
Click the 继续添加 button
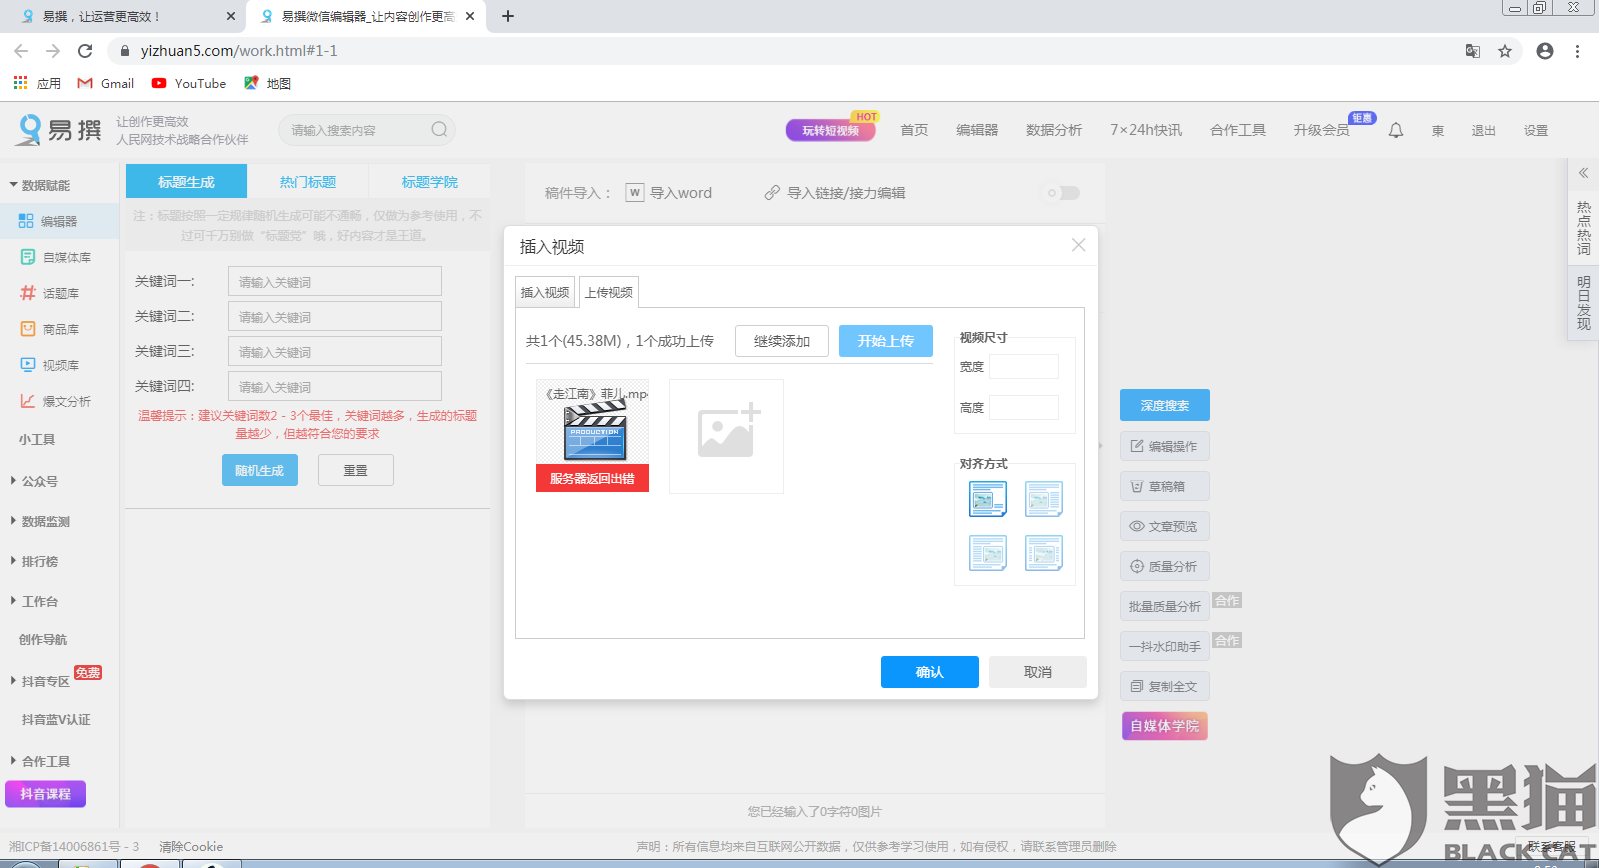pyautogui.click(x=782, y=341)
